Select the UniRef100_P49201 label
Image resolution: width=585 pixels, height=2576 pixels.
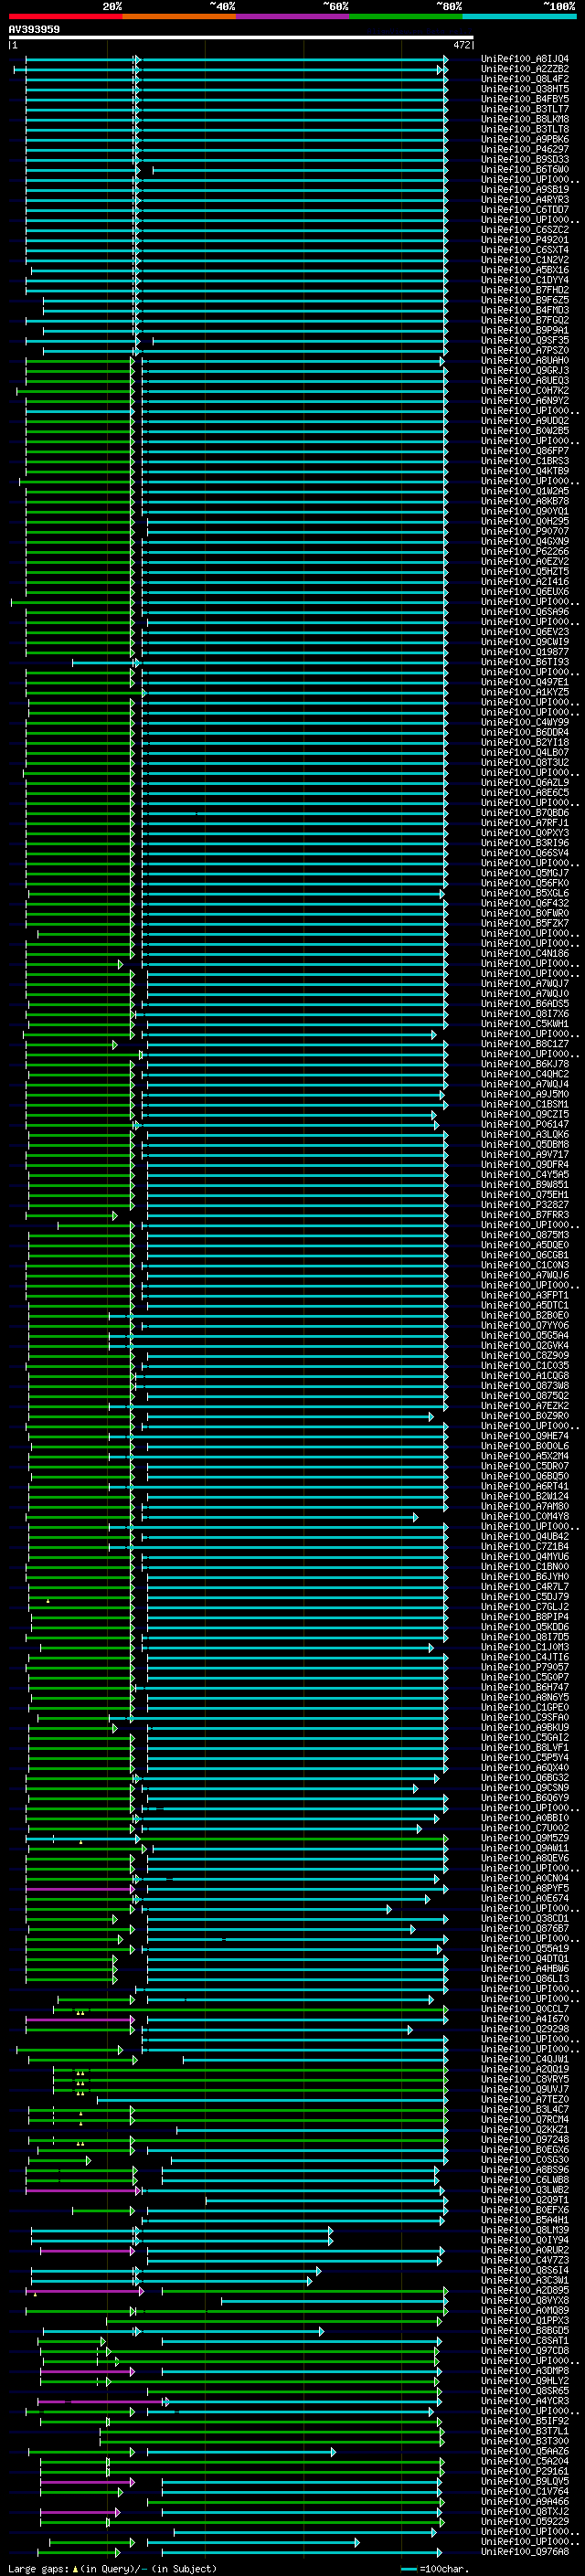tap(525, 240)
